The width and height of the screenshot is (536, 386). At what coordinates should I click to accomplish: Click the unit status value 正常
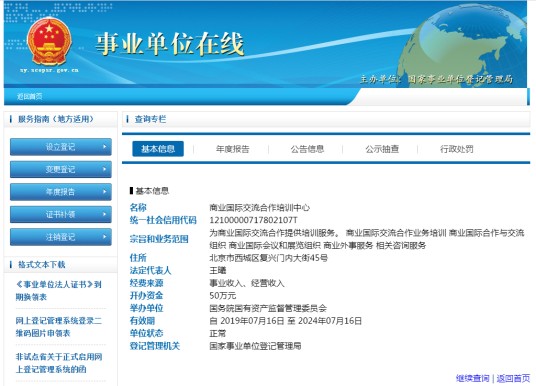[x=217, y=333]
